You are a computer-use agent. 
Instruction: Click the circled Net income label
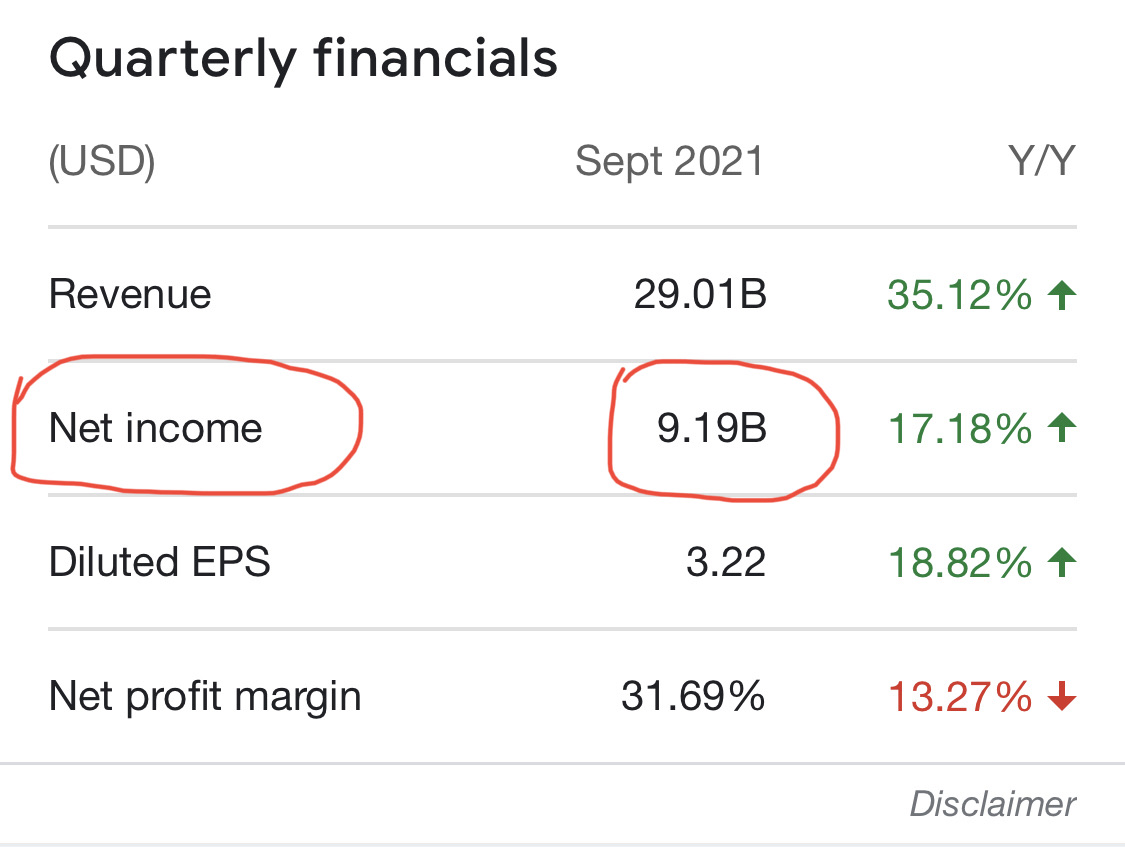[156, 429]
